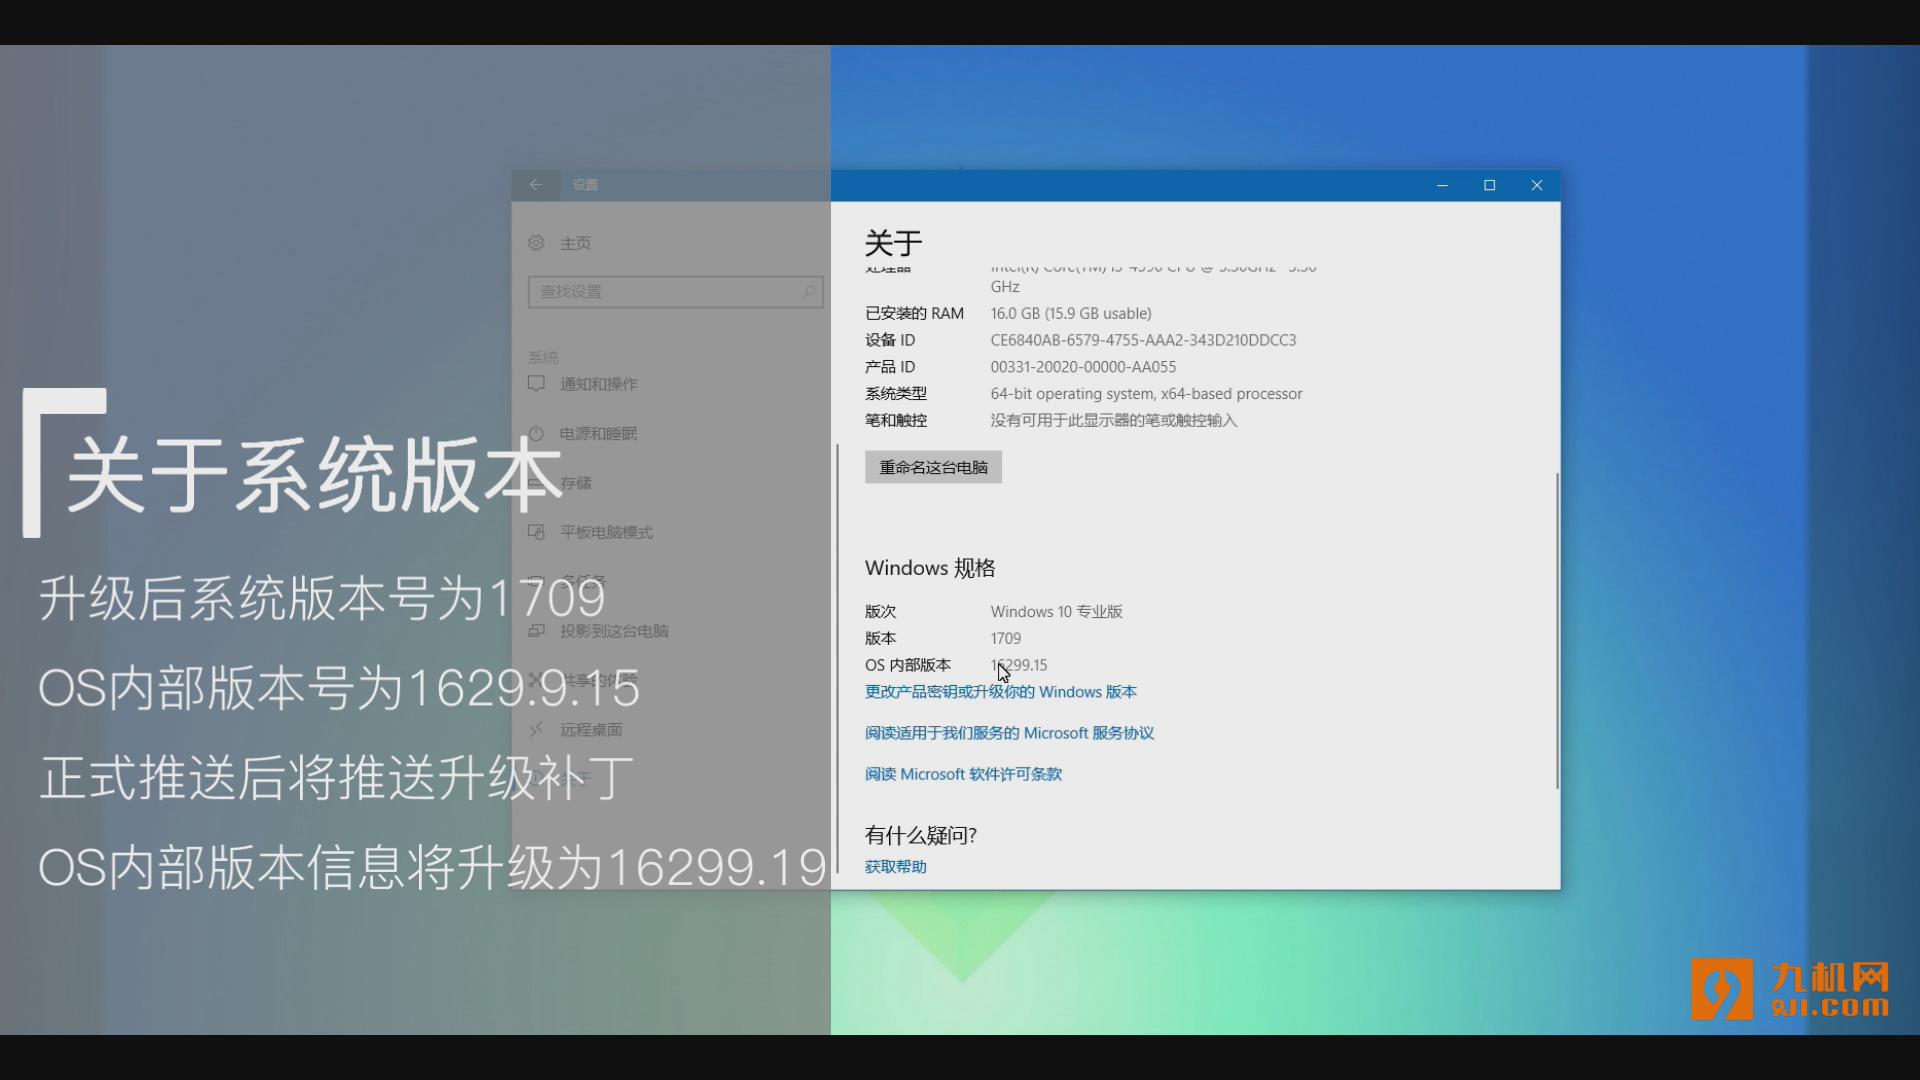The image size is (1920, 1080).
Task: Select the 投影到这台电脑 projection icon
Action: 537,631
